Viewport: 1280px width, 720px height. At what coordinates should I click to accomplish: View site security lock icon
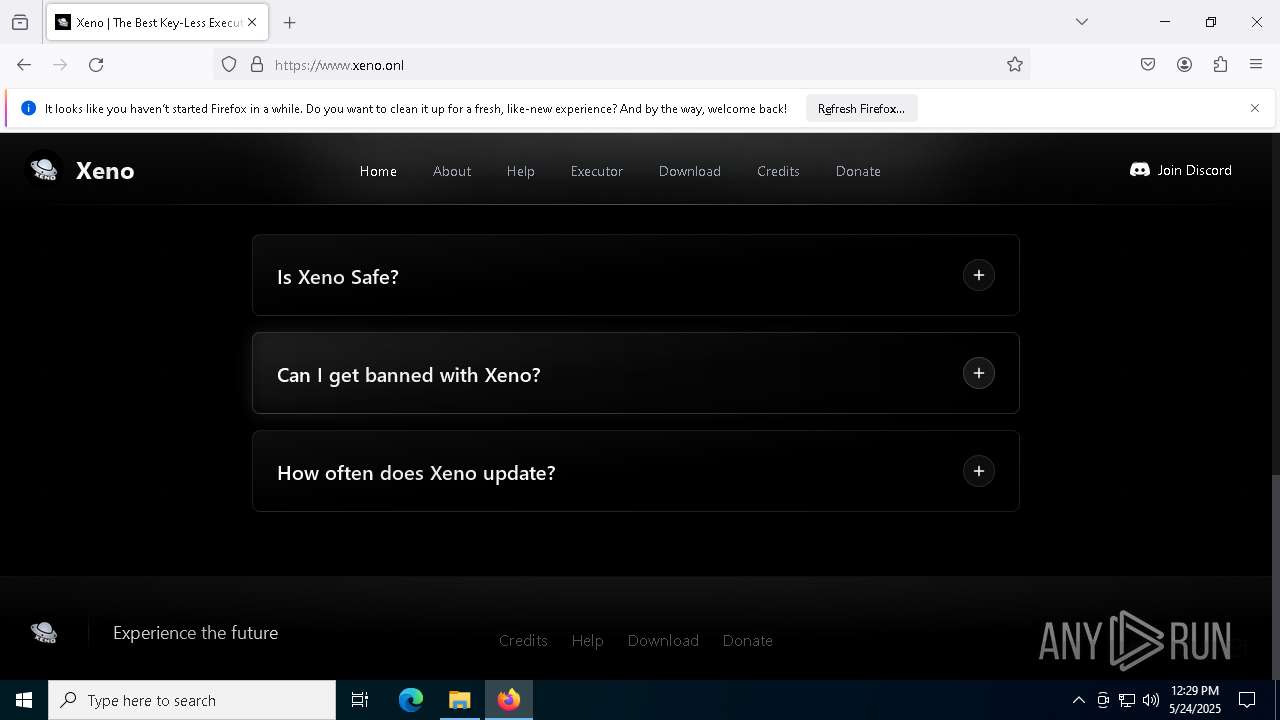pos(257,65)
